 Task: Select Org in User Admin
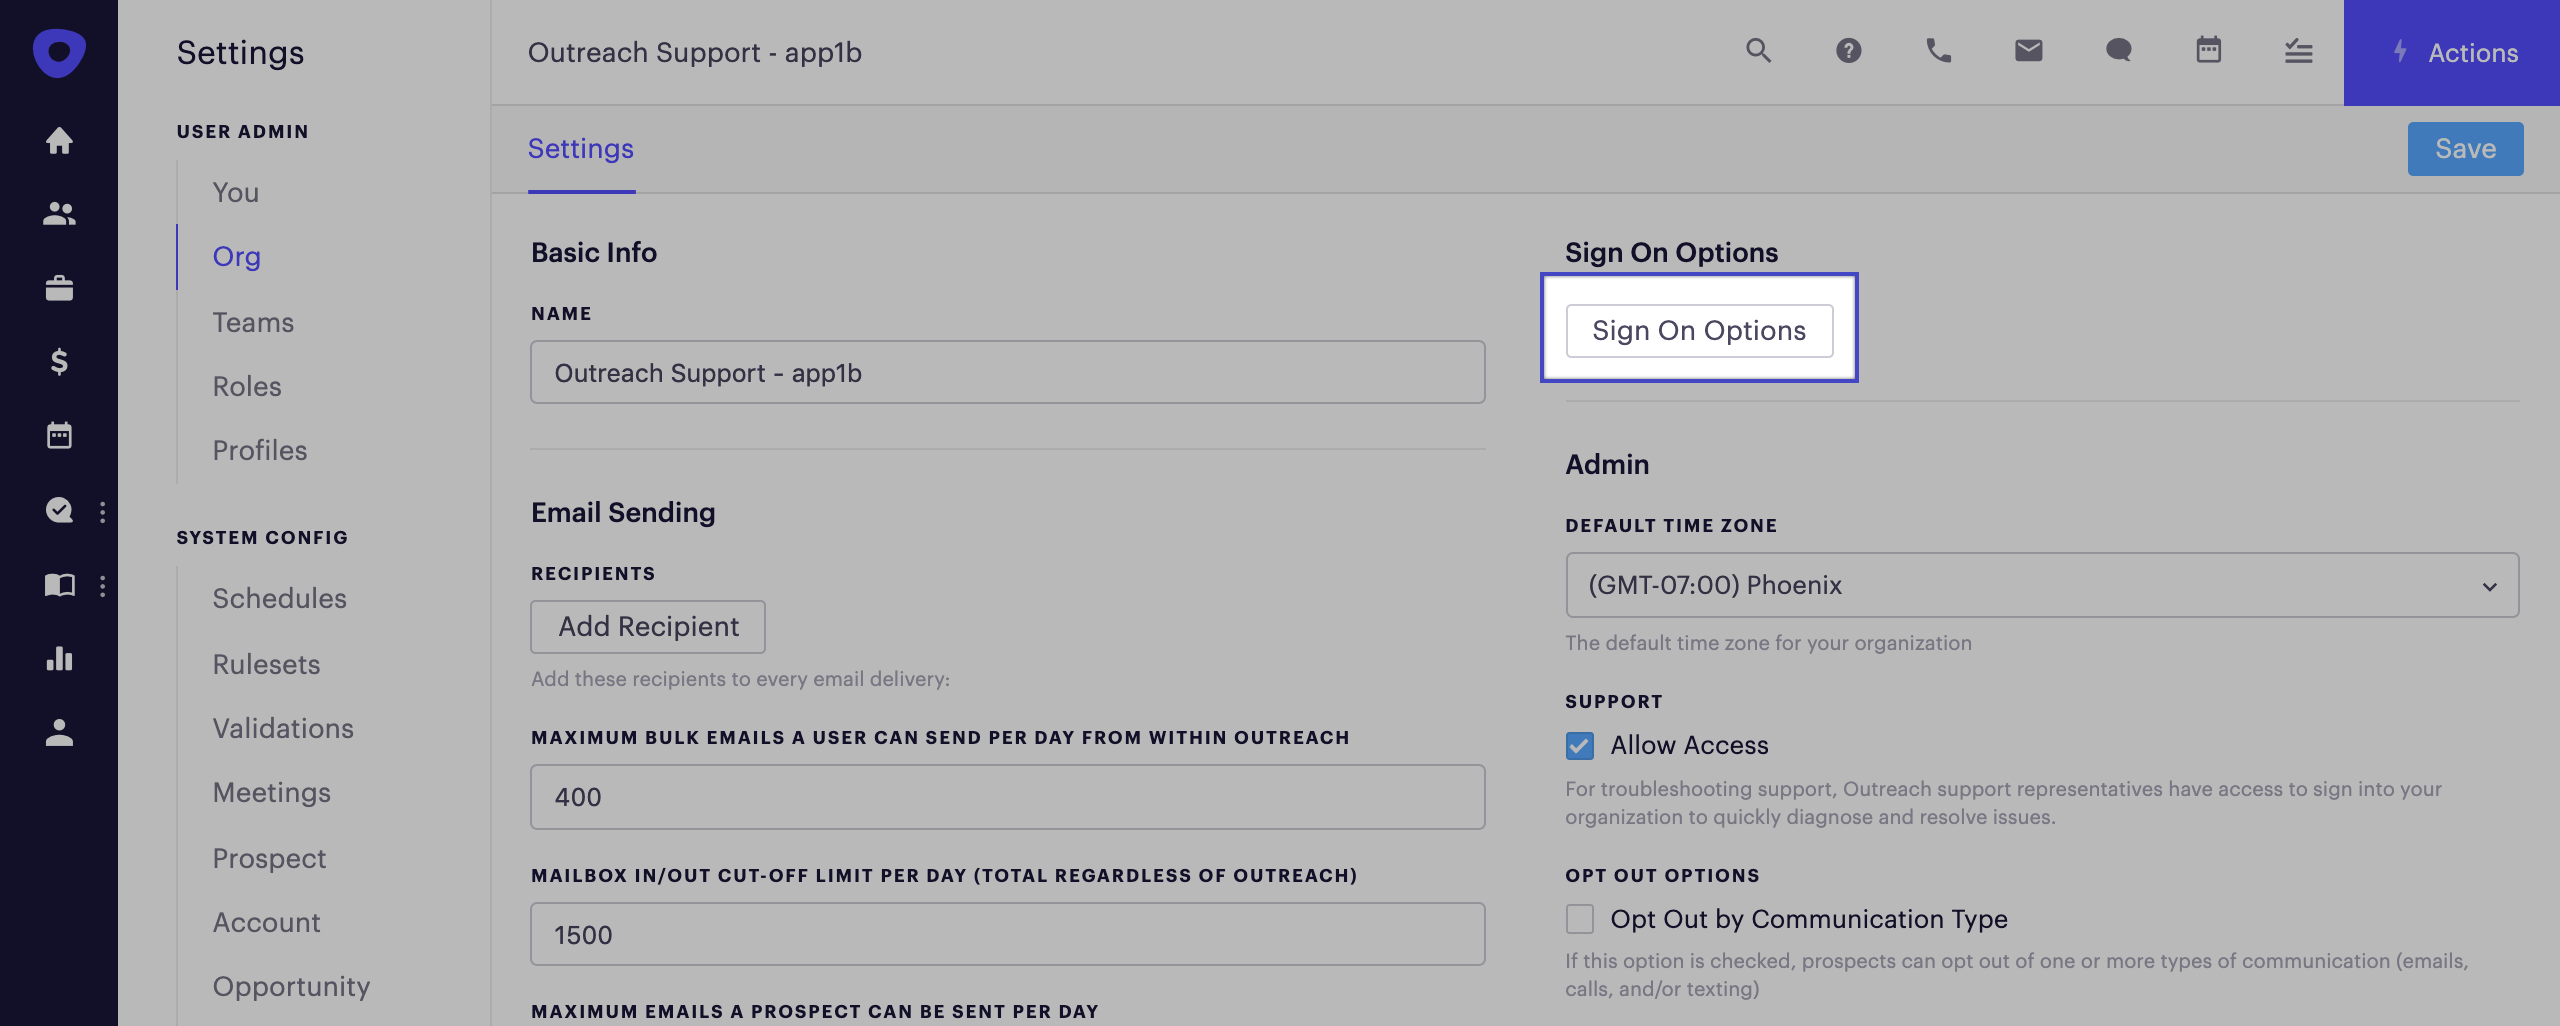[237, 256]
